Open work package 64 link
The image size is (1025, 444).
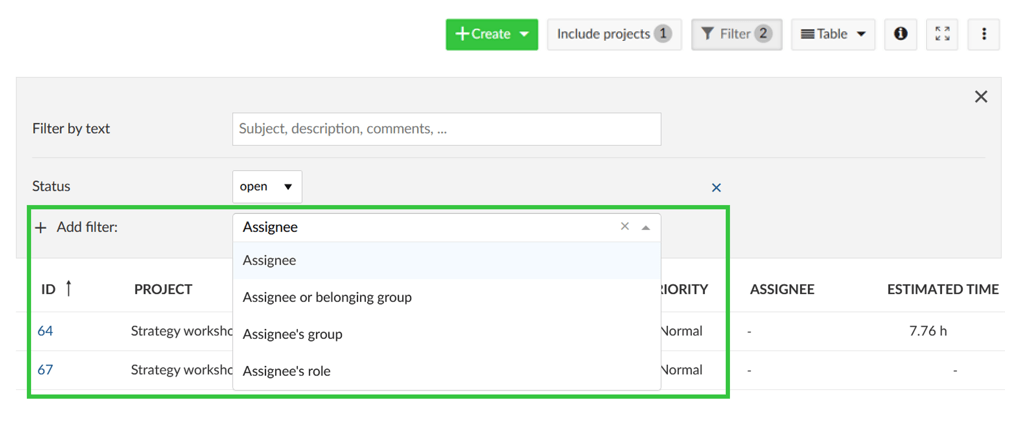(x=45, y=331)
